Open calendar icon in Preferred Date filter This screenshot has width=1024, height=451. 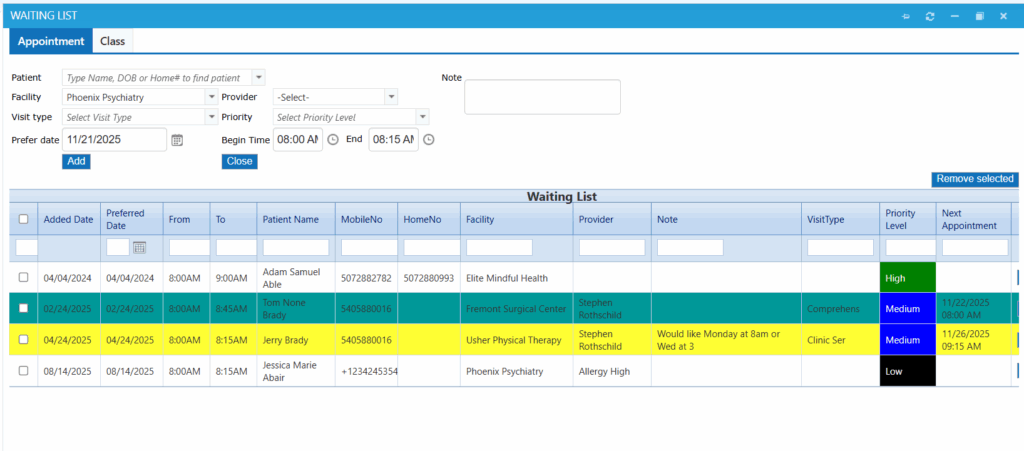tap(140, 247)
